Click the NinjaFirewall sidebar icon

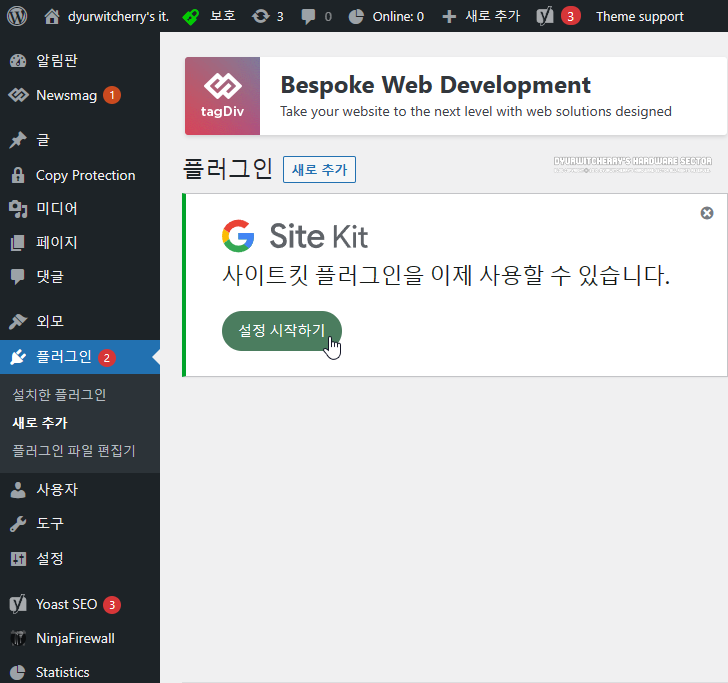[18, 638]
